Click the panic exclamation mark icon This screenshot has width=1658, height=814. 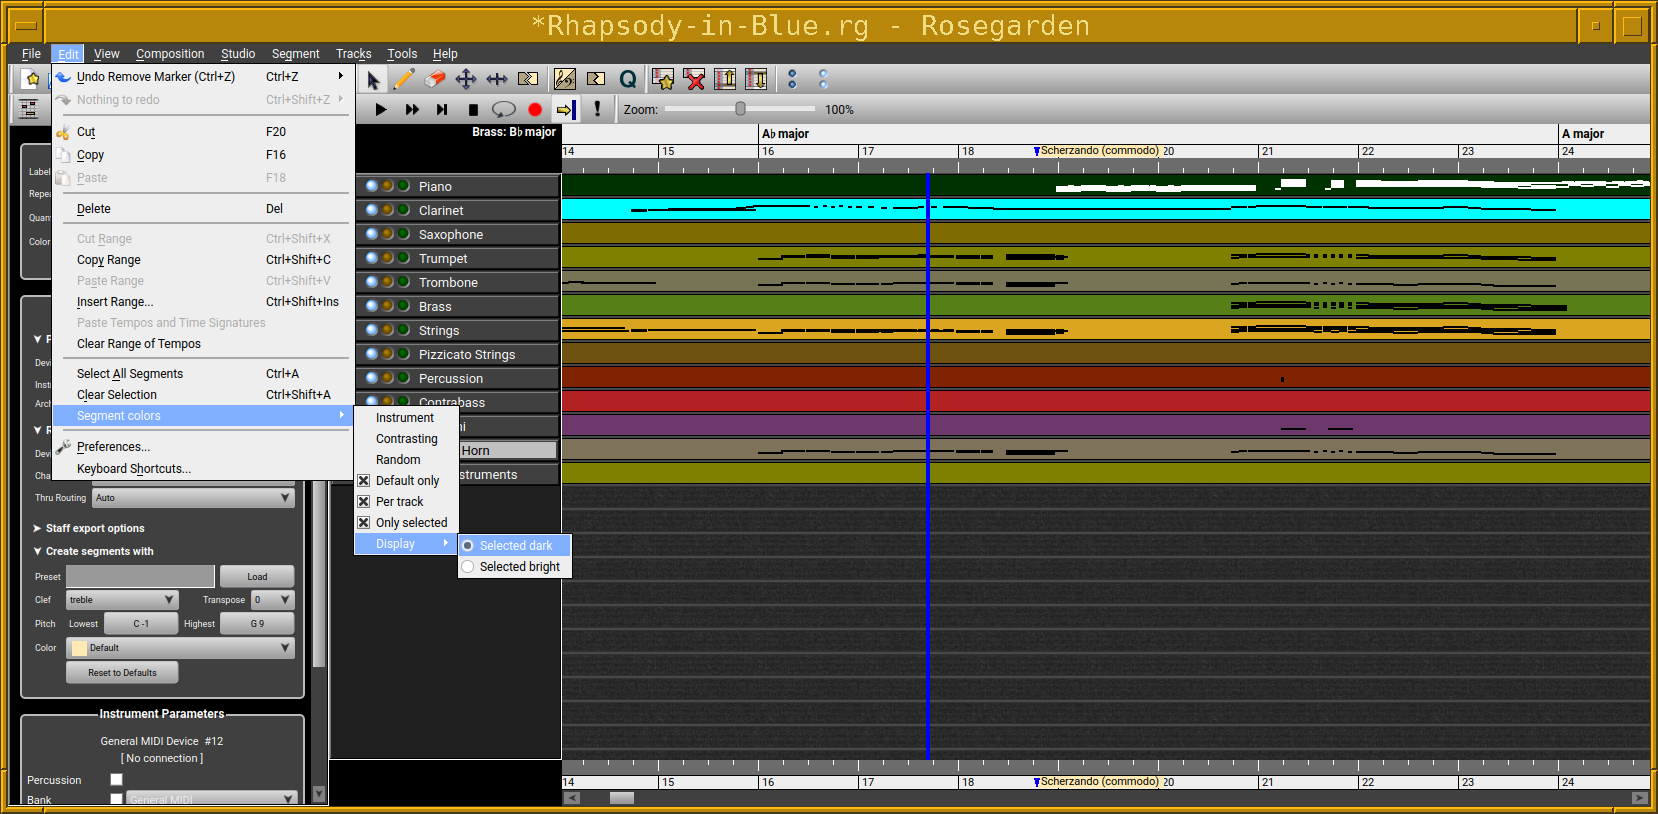[x=598, y=109]
